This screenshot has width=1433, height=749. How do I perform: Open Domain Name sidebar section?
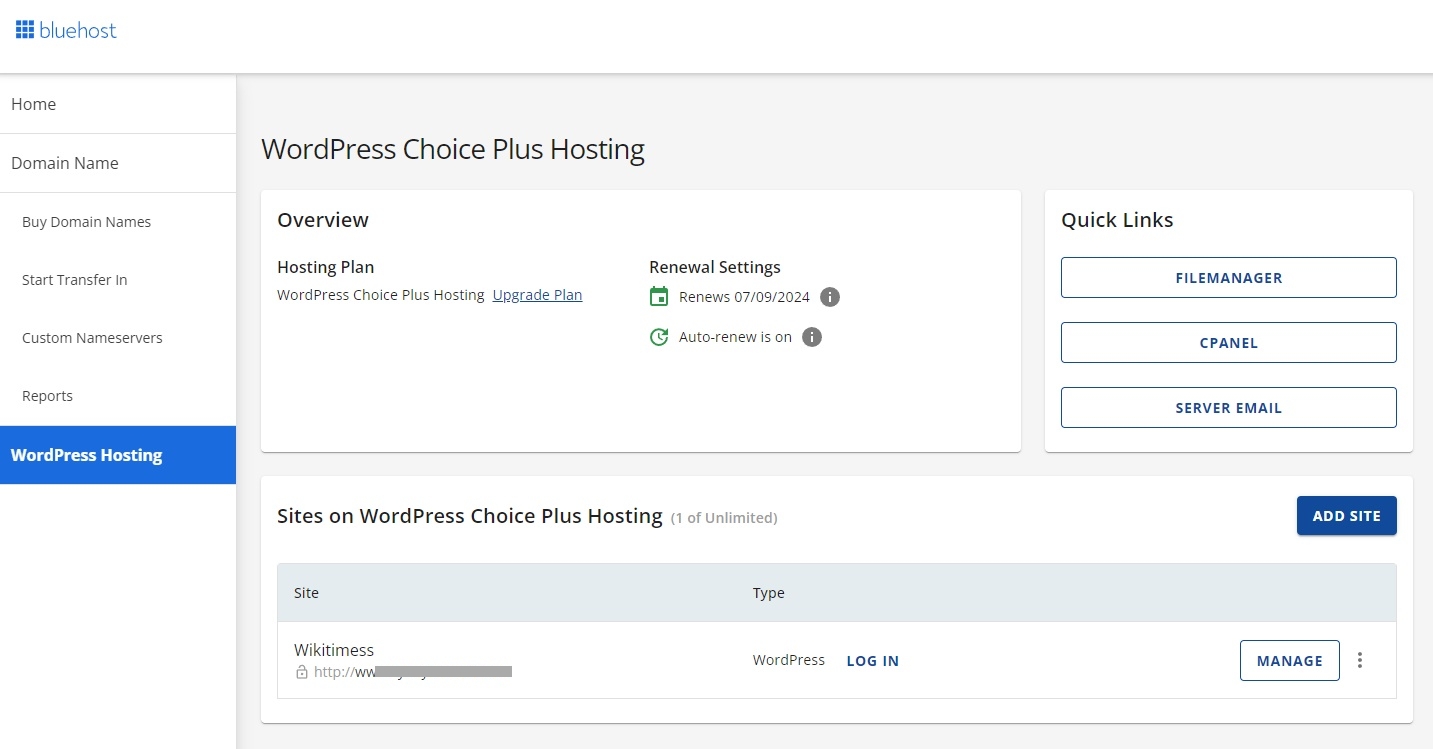tap(118, 163)
